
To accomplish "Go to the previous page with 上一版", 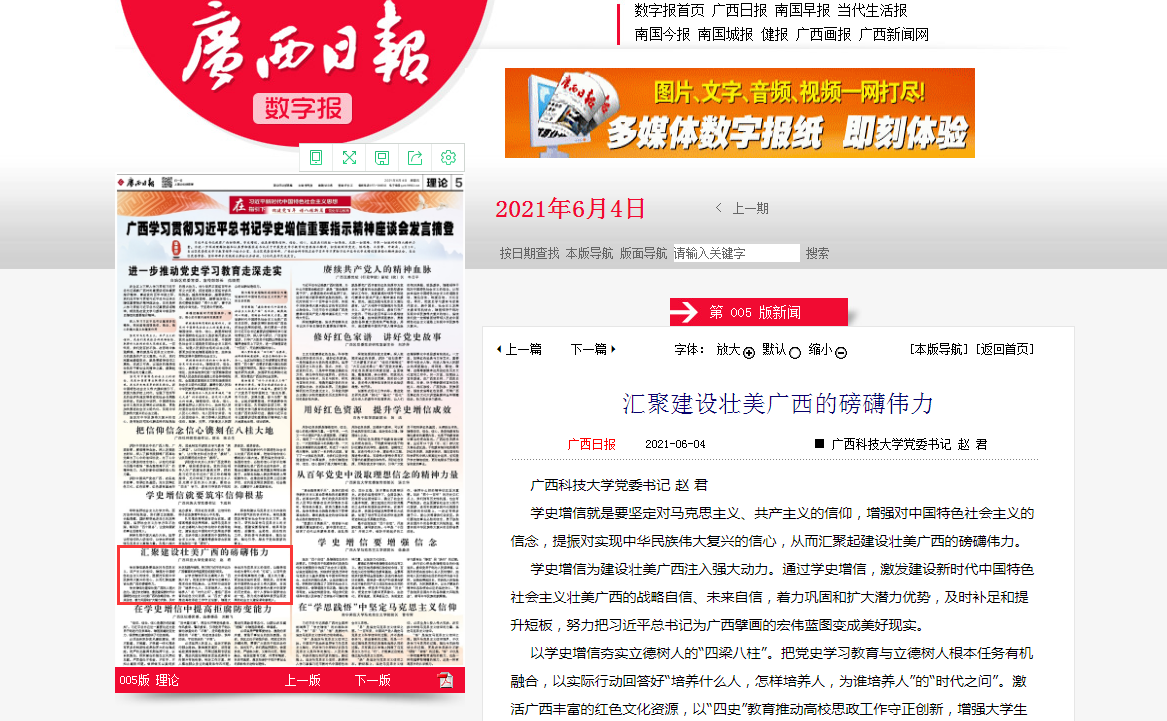I will click(303, 680).
